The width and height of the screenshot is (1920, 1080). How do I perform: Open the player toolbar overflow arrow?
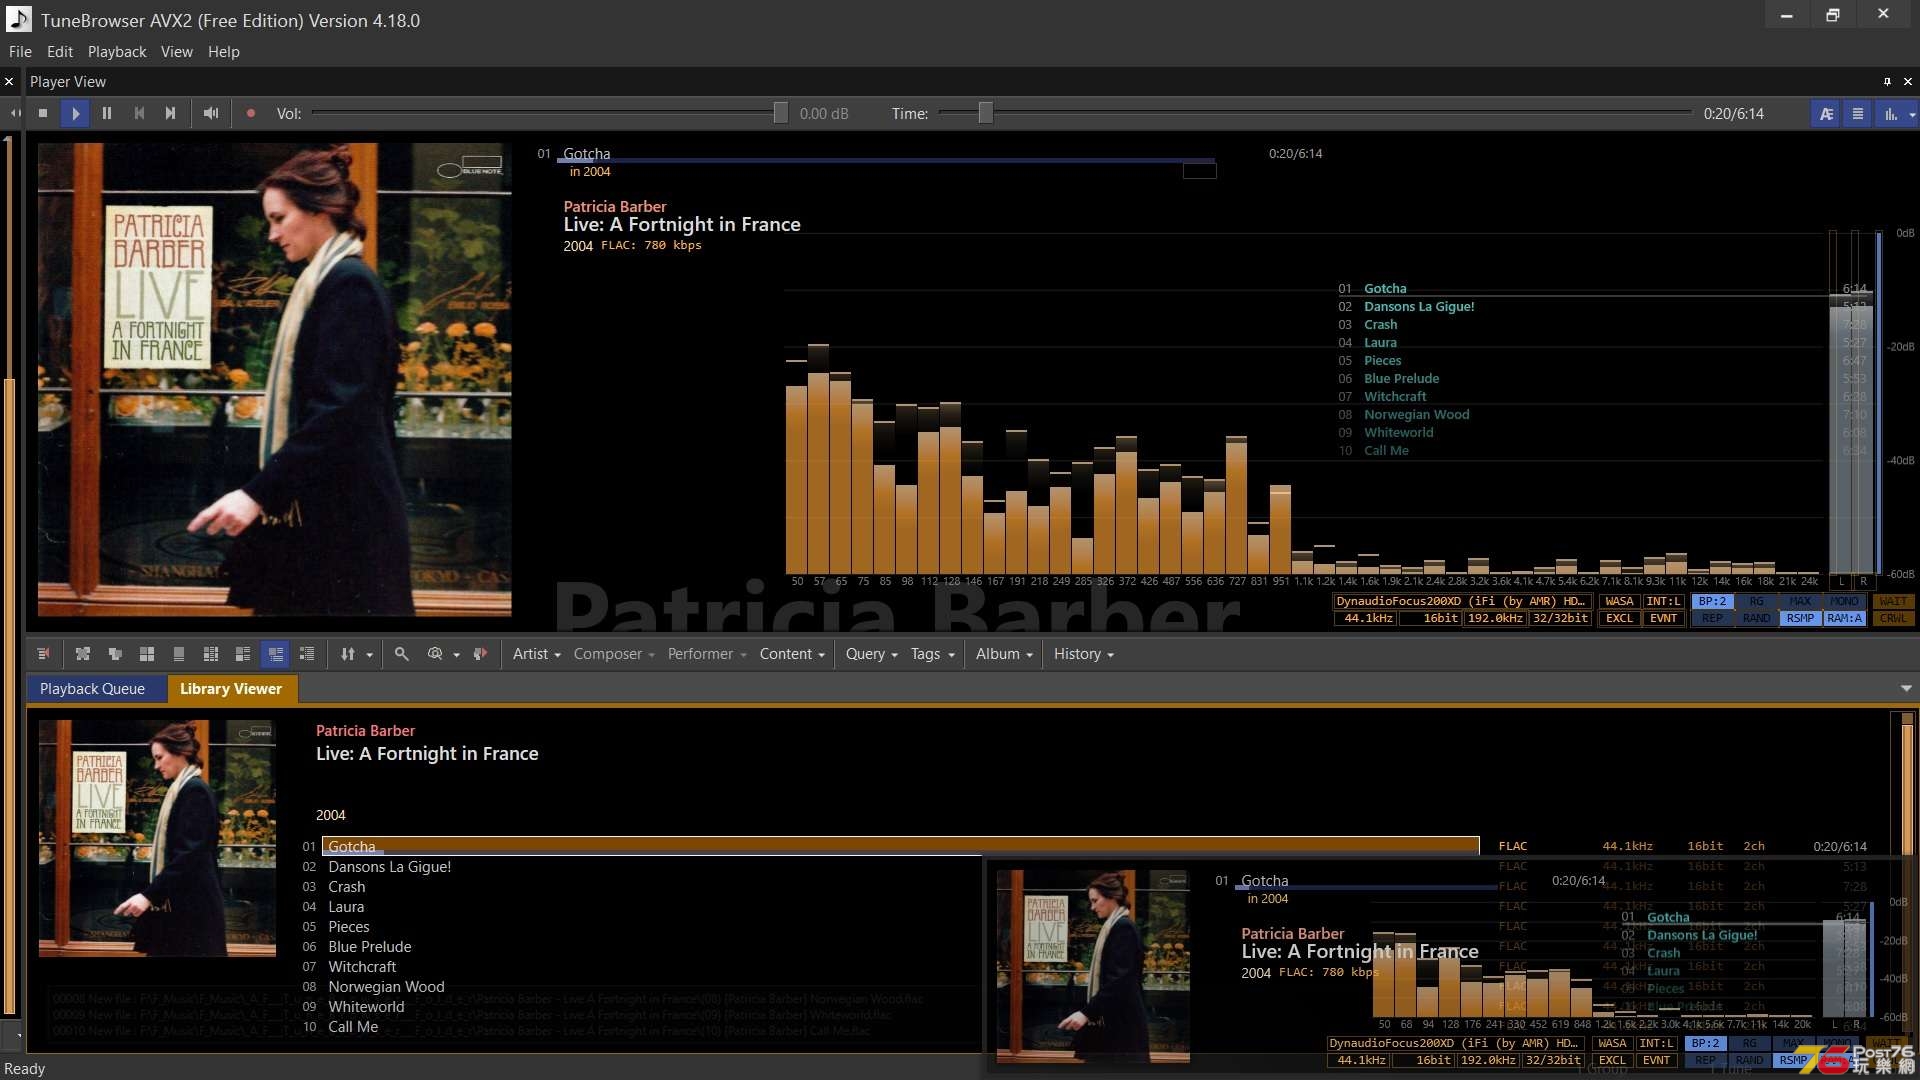click(1912, 115)
